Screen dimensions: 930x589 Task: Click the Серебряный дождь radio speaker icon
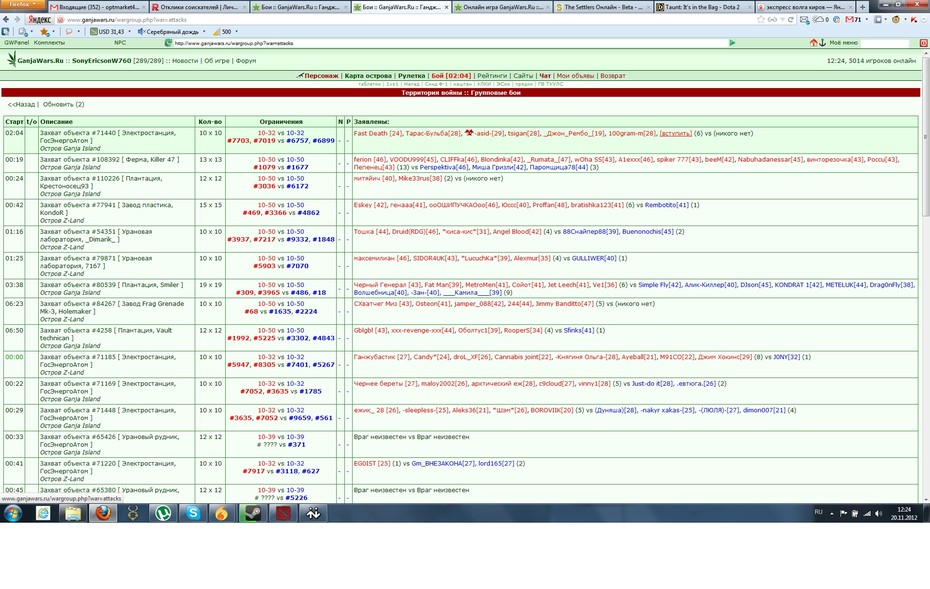click(x=141, y=31)
